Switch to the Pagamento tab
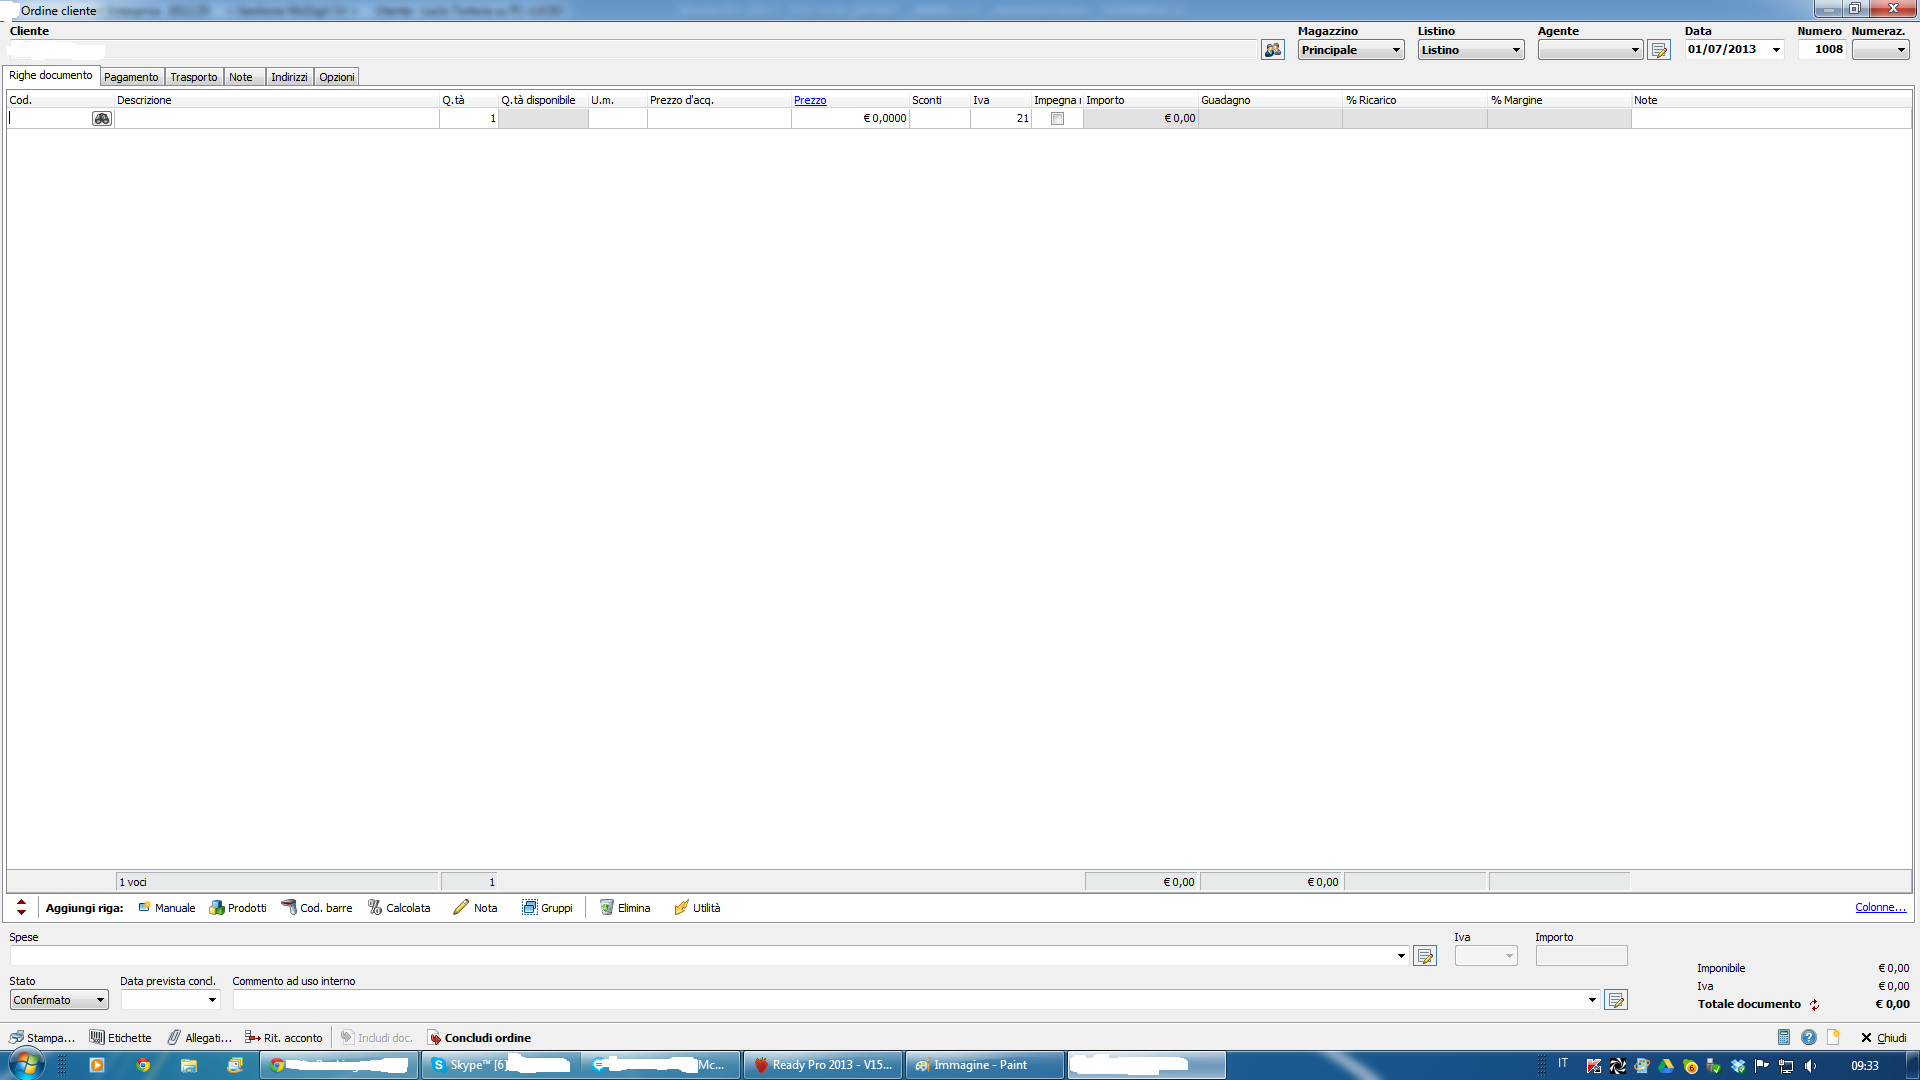The height and width of the screenshot is (1080, 1920). [131, 77]
